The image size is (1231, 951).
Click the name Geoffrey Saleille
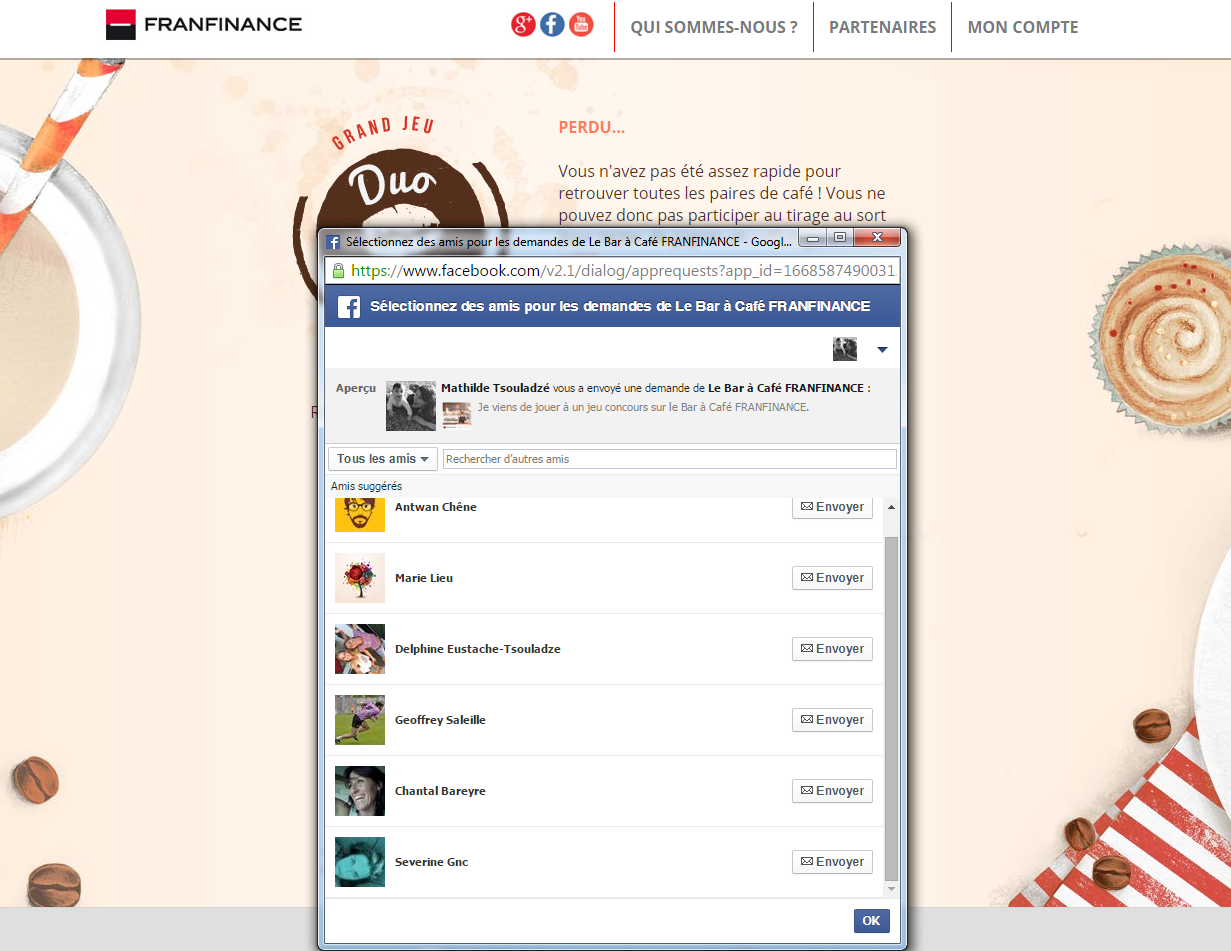tap(440, 720)
